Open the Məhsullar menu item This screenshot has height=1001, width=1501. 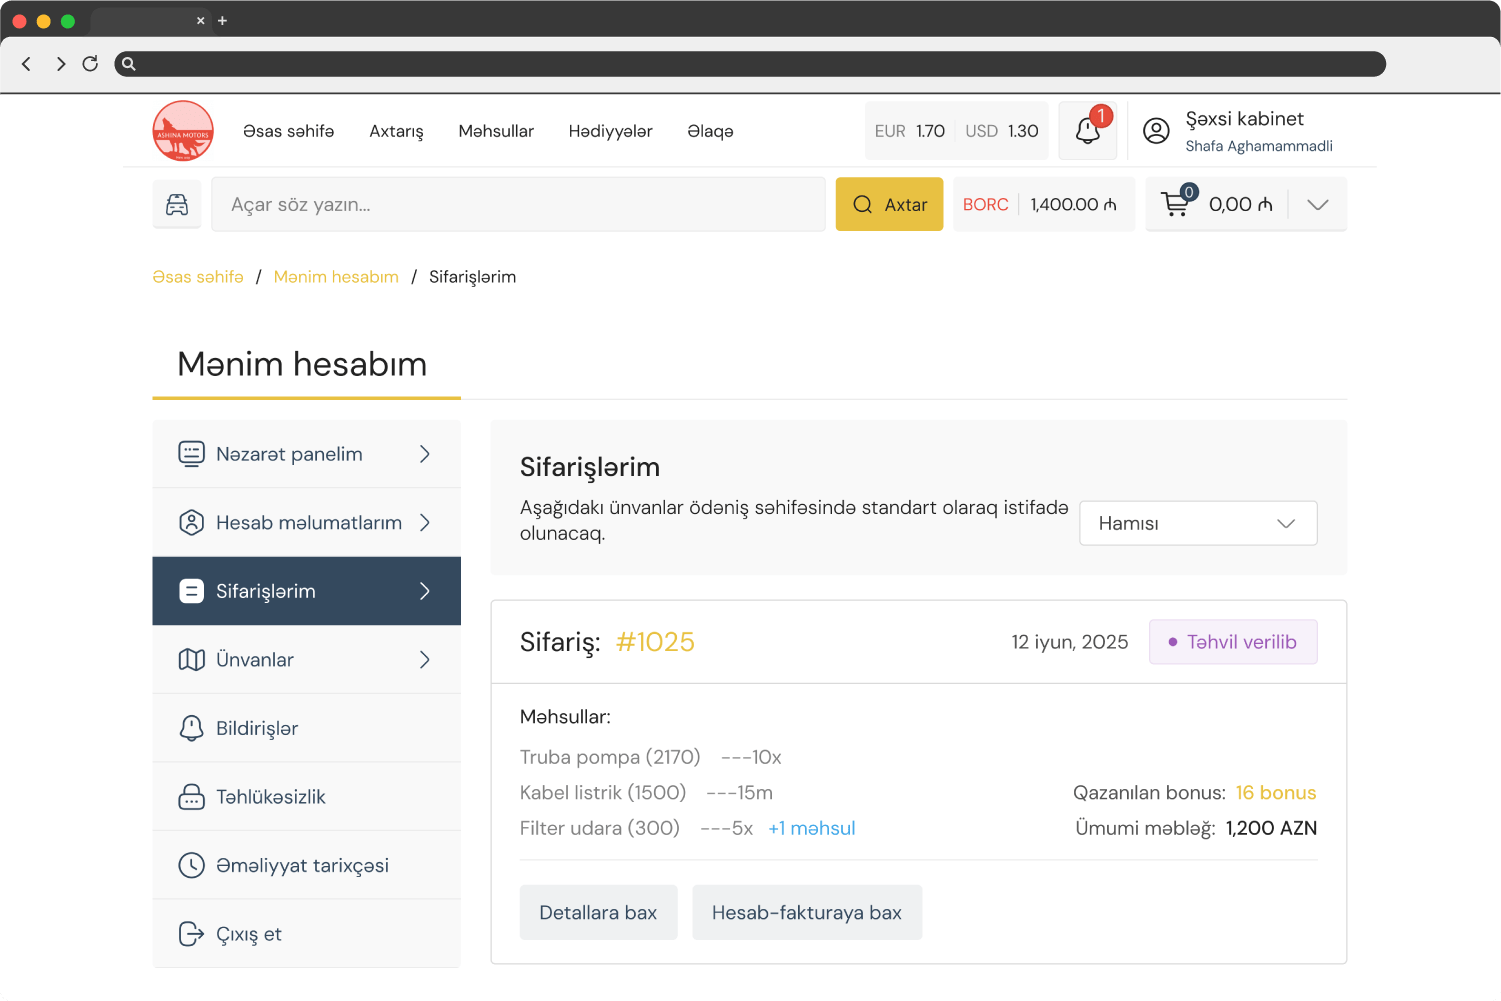(496, 130)
